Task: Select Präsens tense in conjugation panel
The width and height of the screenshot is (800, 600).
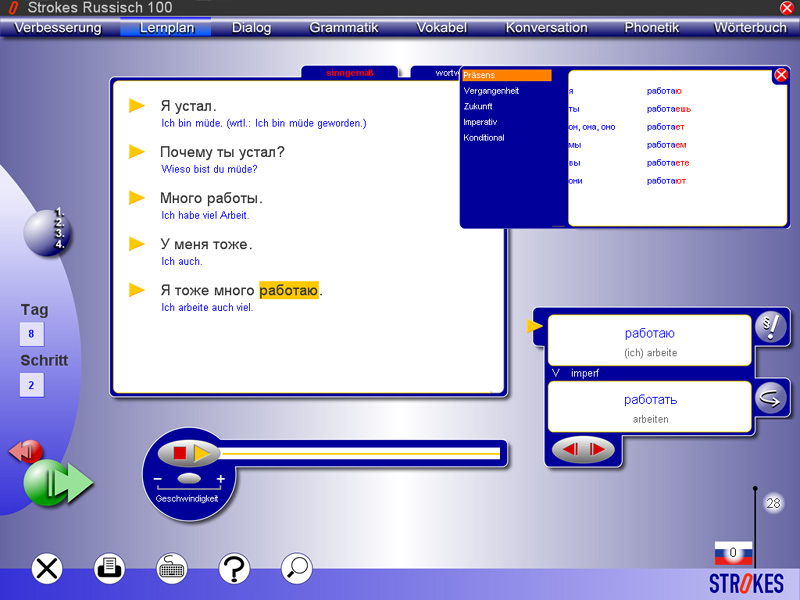Action: [x=507, y=75]
